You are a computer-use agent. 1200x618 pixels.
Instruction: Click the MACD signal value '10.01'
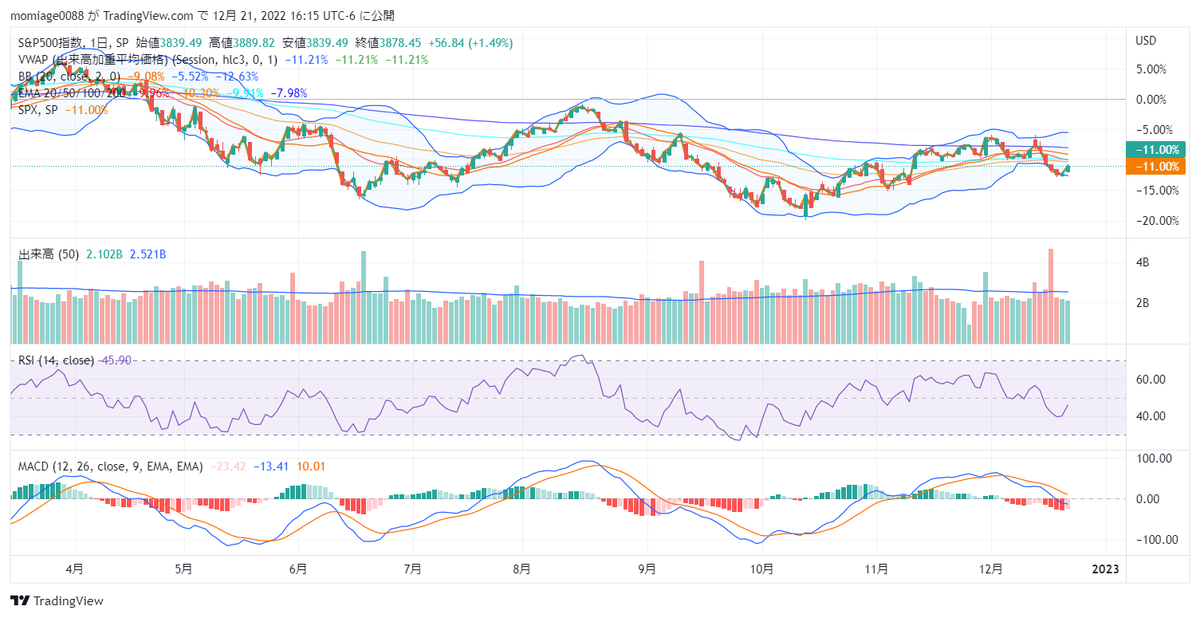pyautogui.click(x=313, y=466)
